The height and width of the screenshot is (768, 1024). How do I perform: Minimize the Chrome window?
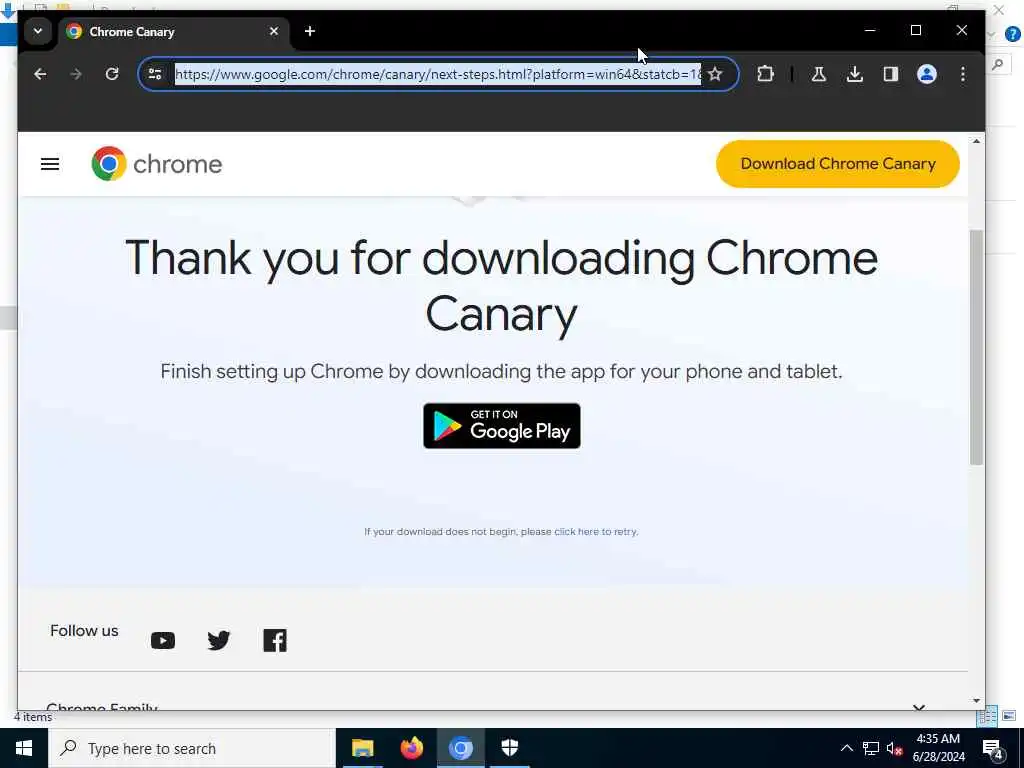click(x=870, y=31)
